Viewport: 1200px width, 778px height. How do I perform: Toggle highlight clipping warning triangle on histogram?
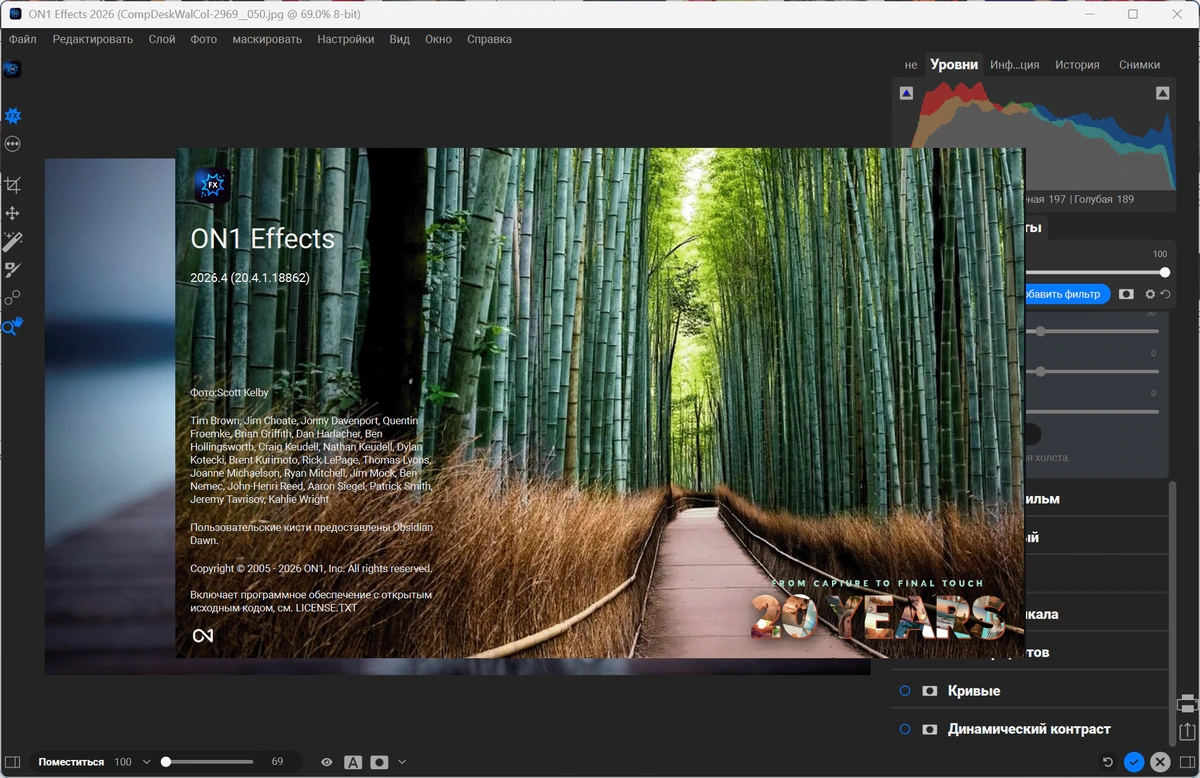pyautogui.click(x=1162, y=93)
